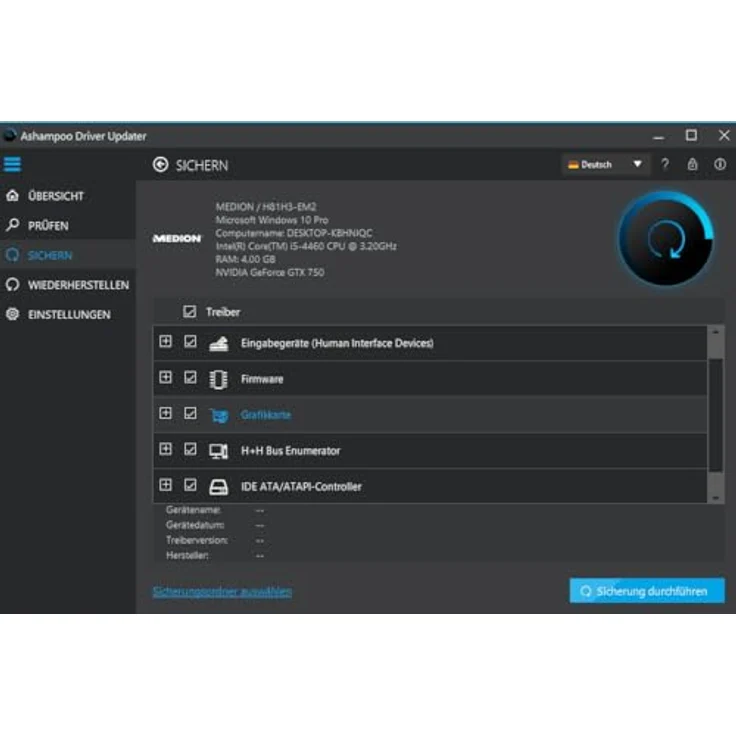Click the Computername DESKTOP-KBHNIQC text
736x736 pixels.
[x=294, y=233]
